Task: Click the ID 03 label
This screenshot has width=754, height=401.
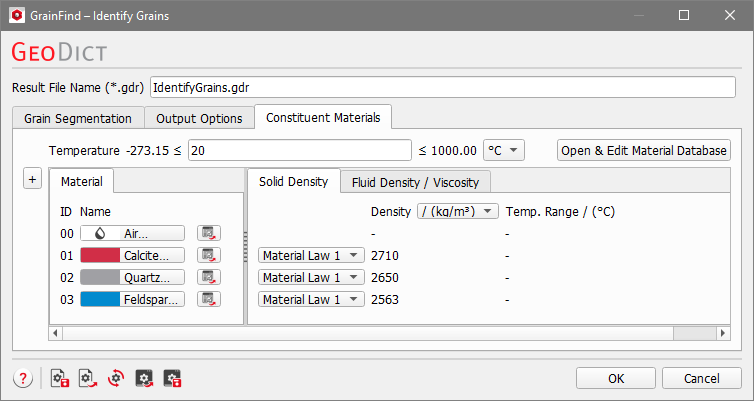Action: point(67,300)
